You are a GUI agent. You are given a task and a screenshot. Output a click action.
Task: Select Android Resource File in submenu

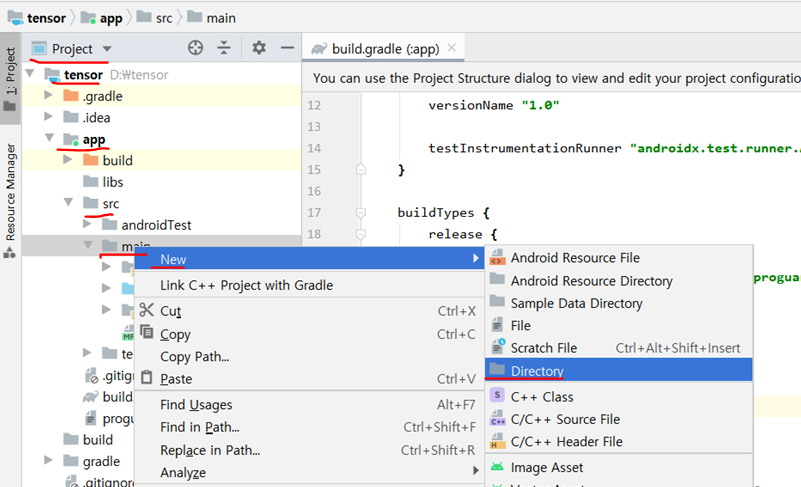pos(619,258)
